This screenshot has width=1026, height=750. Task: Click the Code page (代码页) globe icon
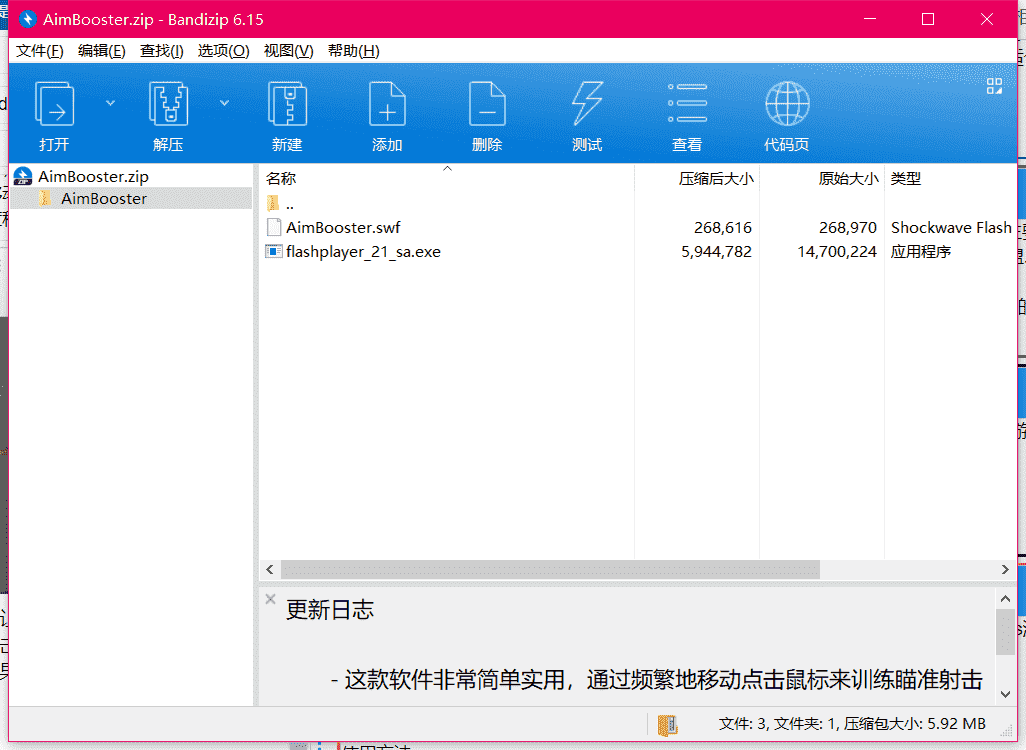[787, 103]
